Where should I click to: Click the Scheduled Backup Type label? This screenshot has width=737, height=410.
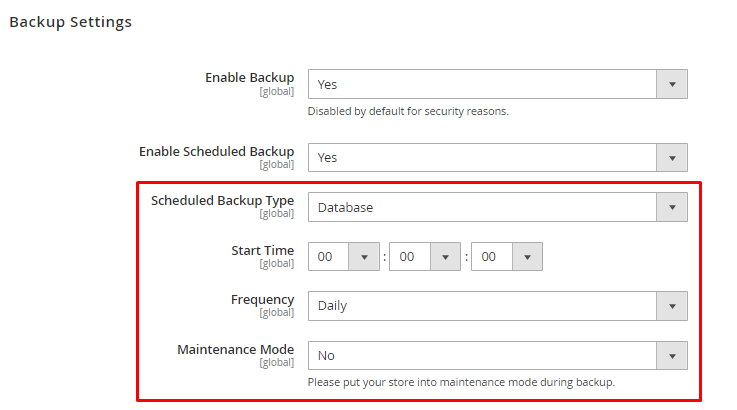tap(222, 200)
